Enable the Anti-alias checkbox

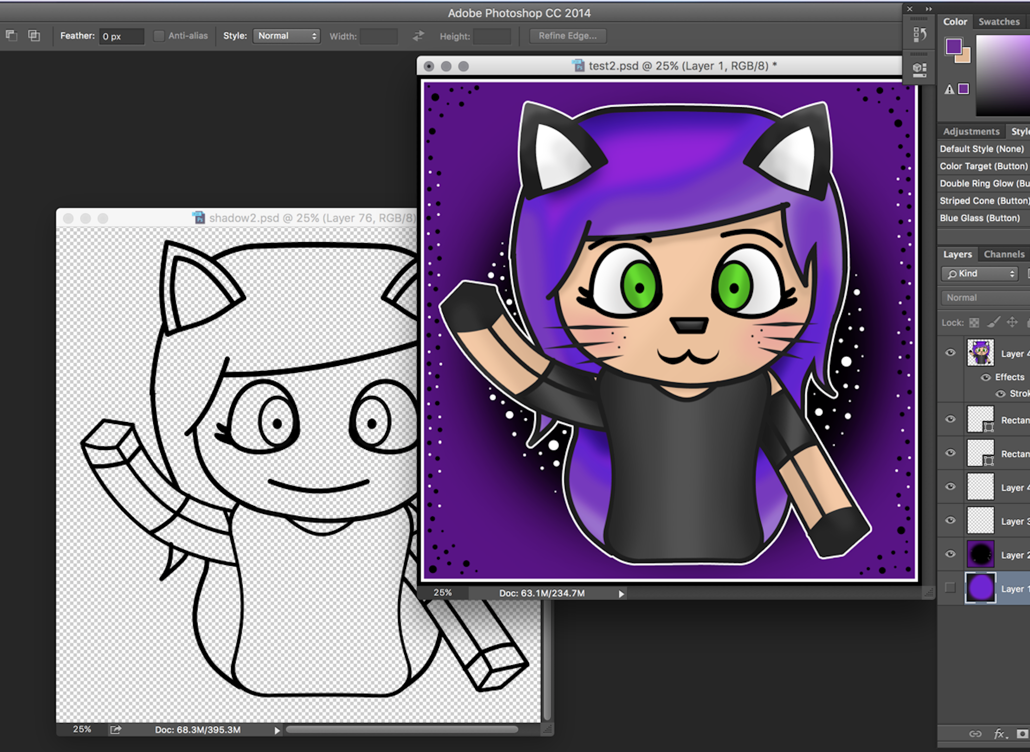click(159, 36)
